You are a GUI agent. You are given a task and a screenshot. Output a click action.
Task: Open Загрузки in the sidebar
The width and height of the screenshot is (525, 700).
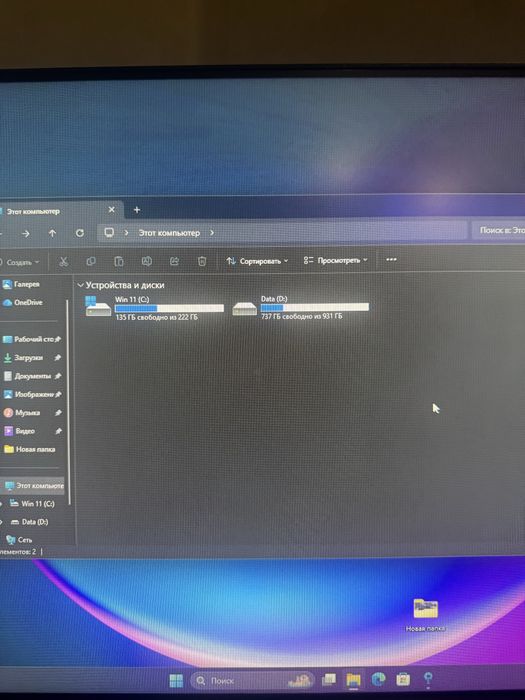pos(31,358)
